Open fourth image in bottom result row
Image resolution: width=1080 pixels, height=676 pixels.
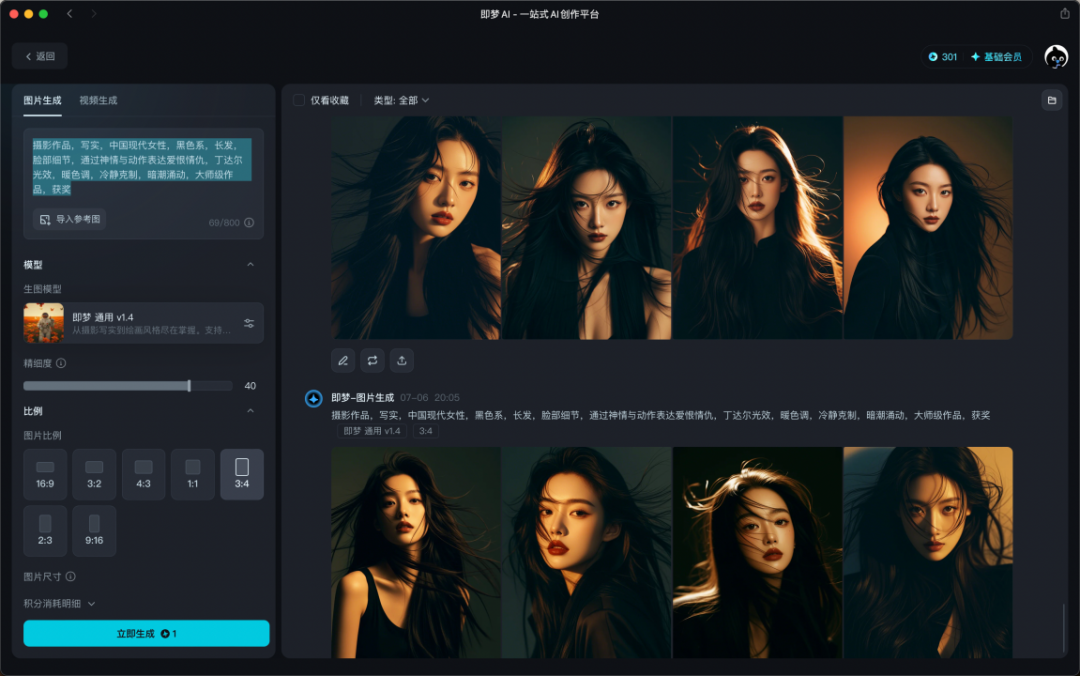point(928,553)
